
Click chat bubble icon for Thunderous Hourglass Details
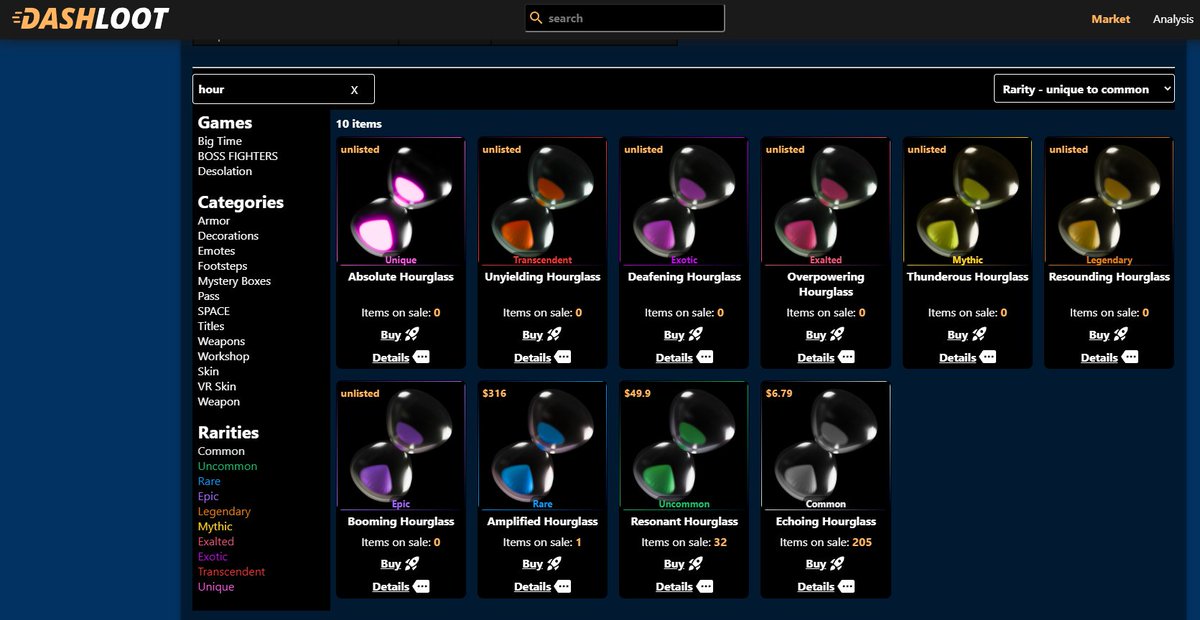coord(989,357)
